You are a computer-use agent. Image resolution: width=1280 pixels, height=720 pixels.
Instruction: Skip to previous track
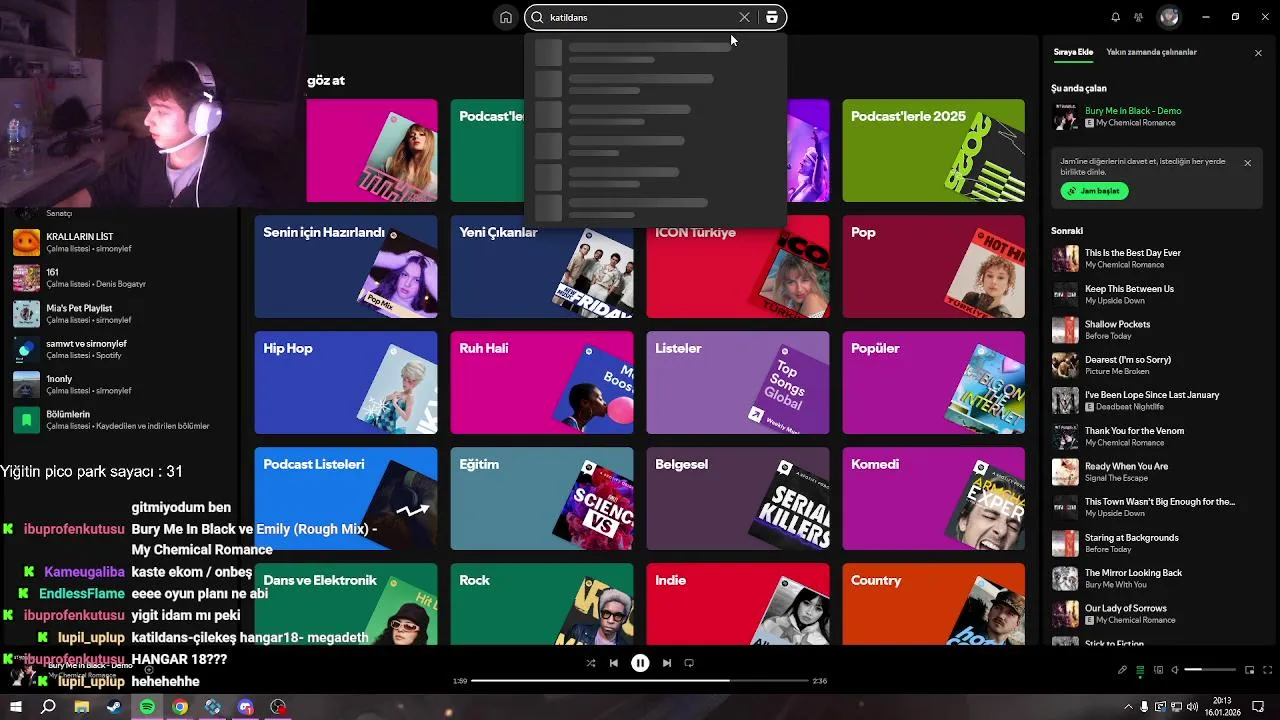click(x=613, y=663)
